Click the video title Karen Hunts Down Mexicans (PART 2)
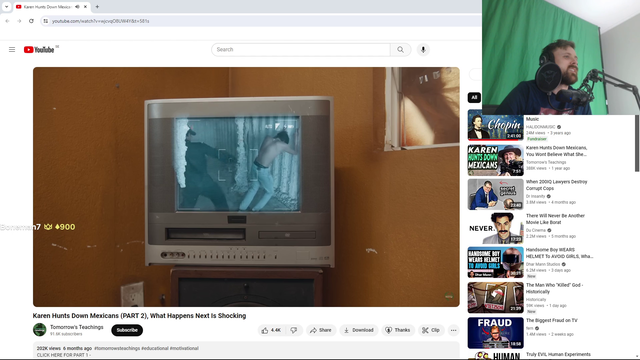Viewport: 640px width, 360px height. pos(139,316)
